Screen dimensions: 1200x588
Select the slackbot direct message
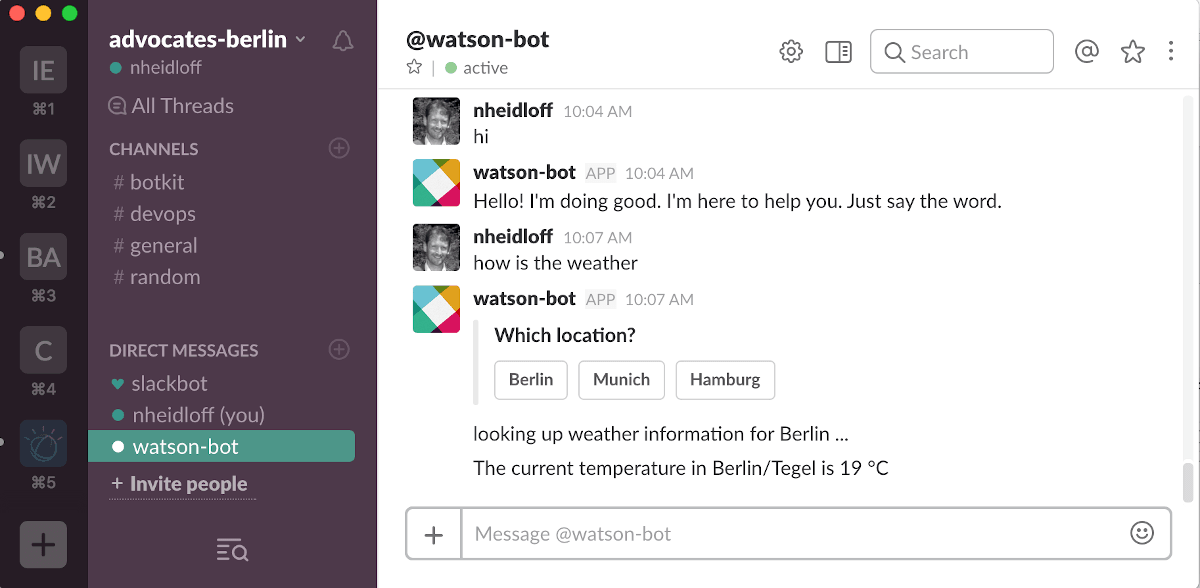click(169, 383)
